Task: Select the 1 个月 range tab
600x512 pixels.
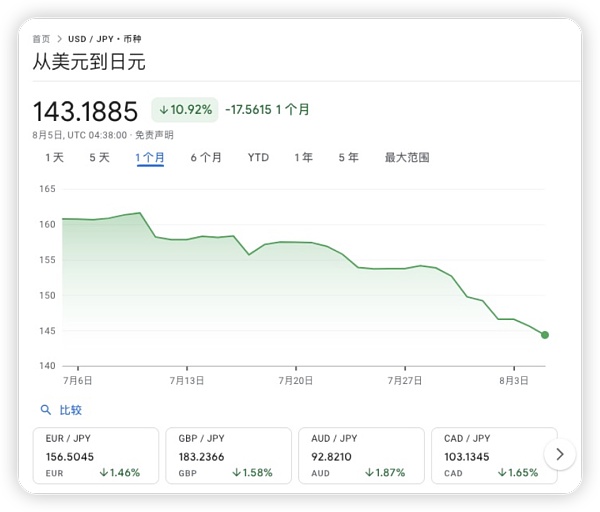Action: point(150,158)
